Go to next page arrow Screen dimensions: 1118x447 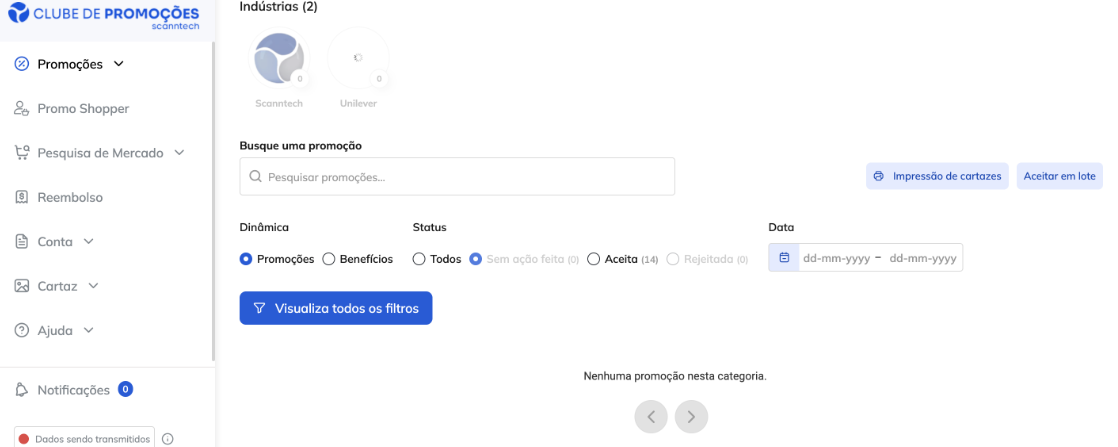pyautogui.click(x=691, y=416)
